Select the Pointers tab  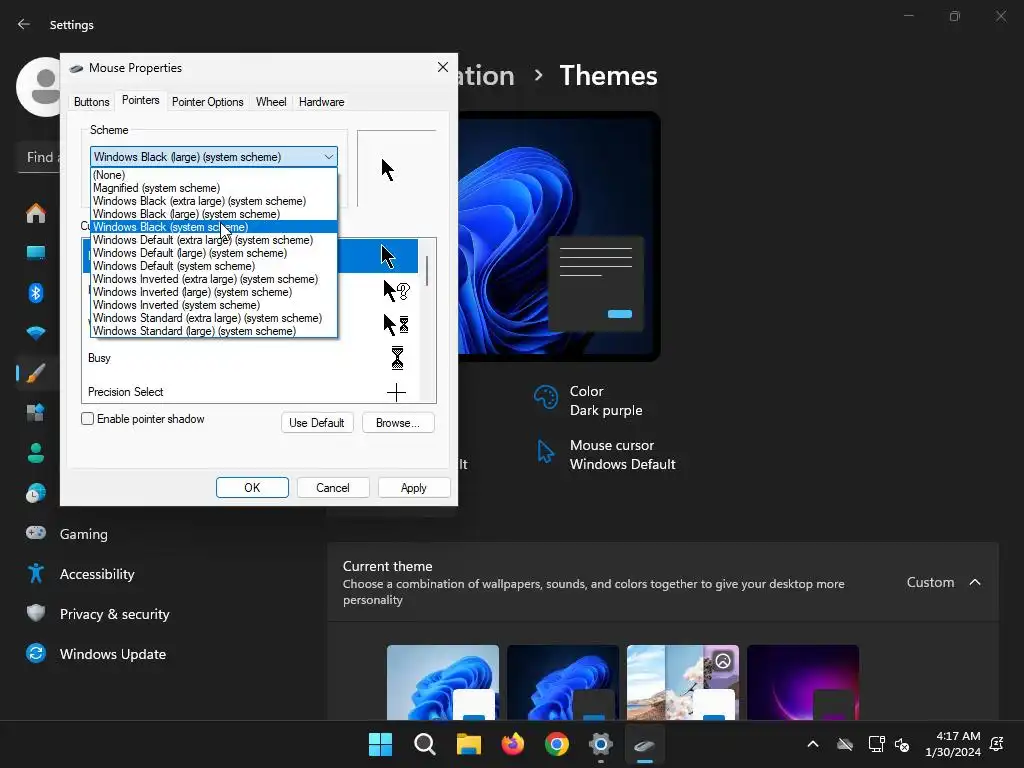140,100
